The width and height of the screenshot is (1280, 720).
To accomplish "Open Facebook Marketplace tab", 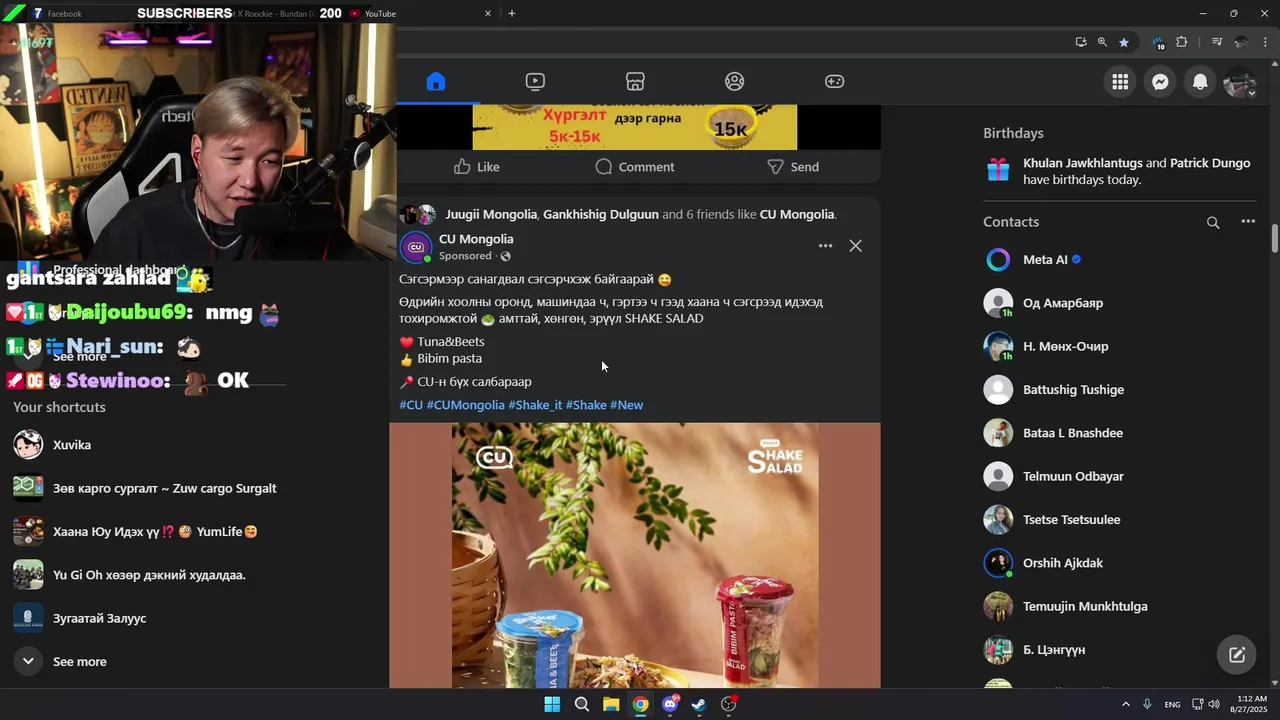I will point(635,82).
